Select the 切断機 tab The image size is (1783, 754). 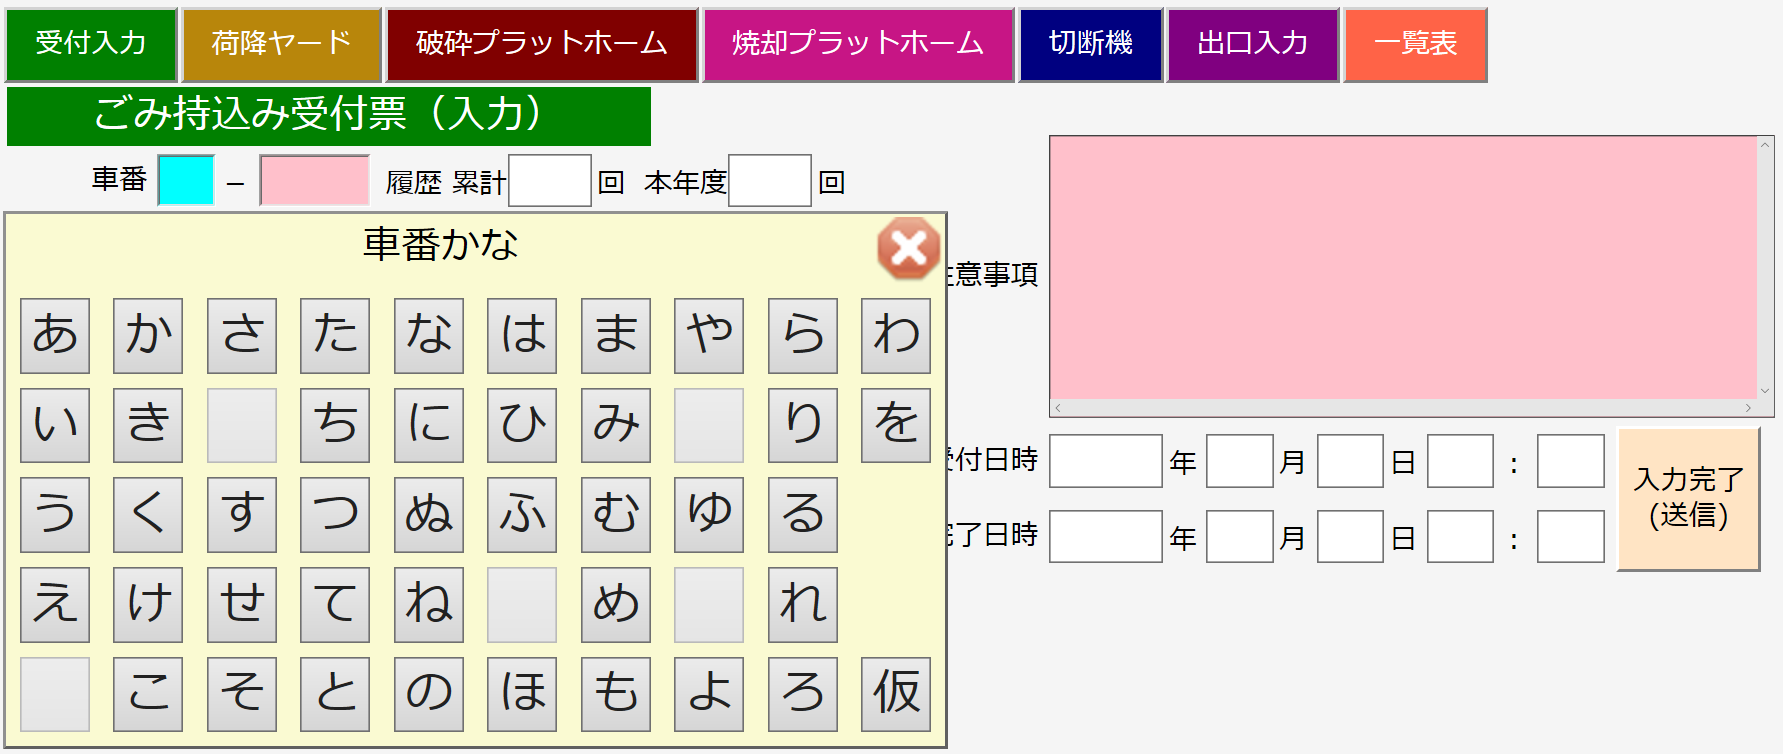click(x=1090, y=44)
